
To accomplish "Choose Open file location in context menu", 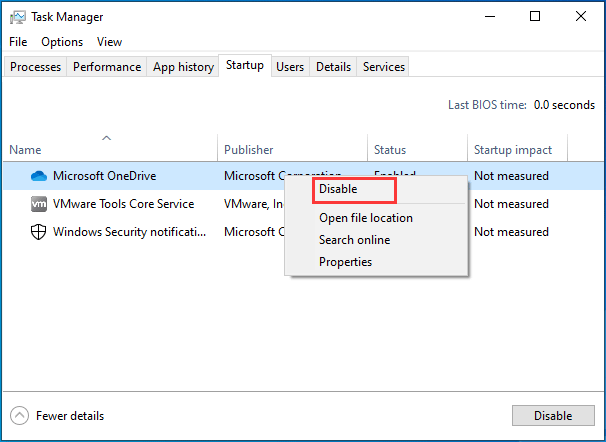I will (x=376, y=218).
